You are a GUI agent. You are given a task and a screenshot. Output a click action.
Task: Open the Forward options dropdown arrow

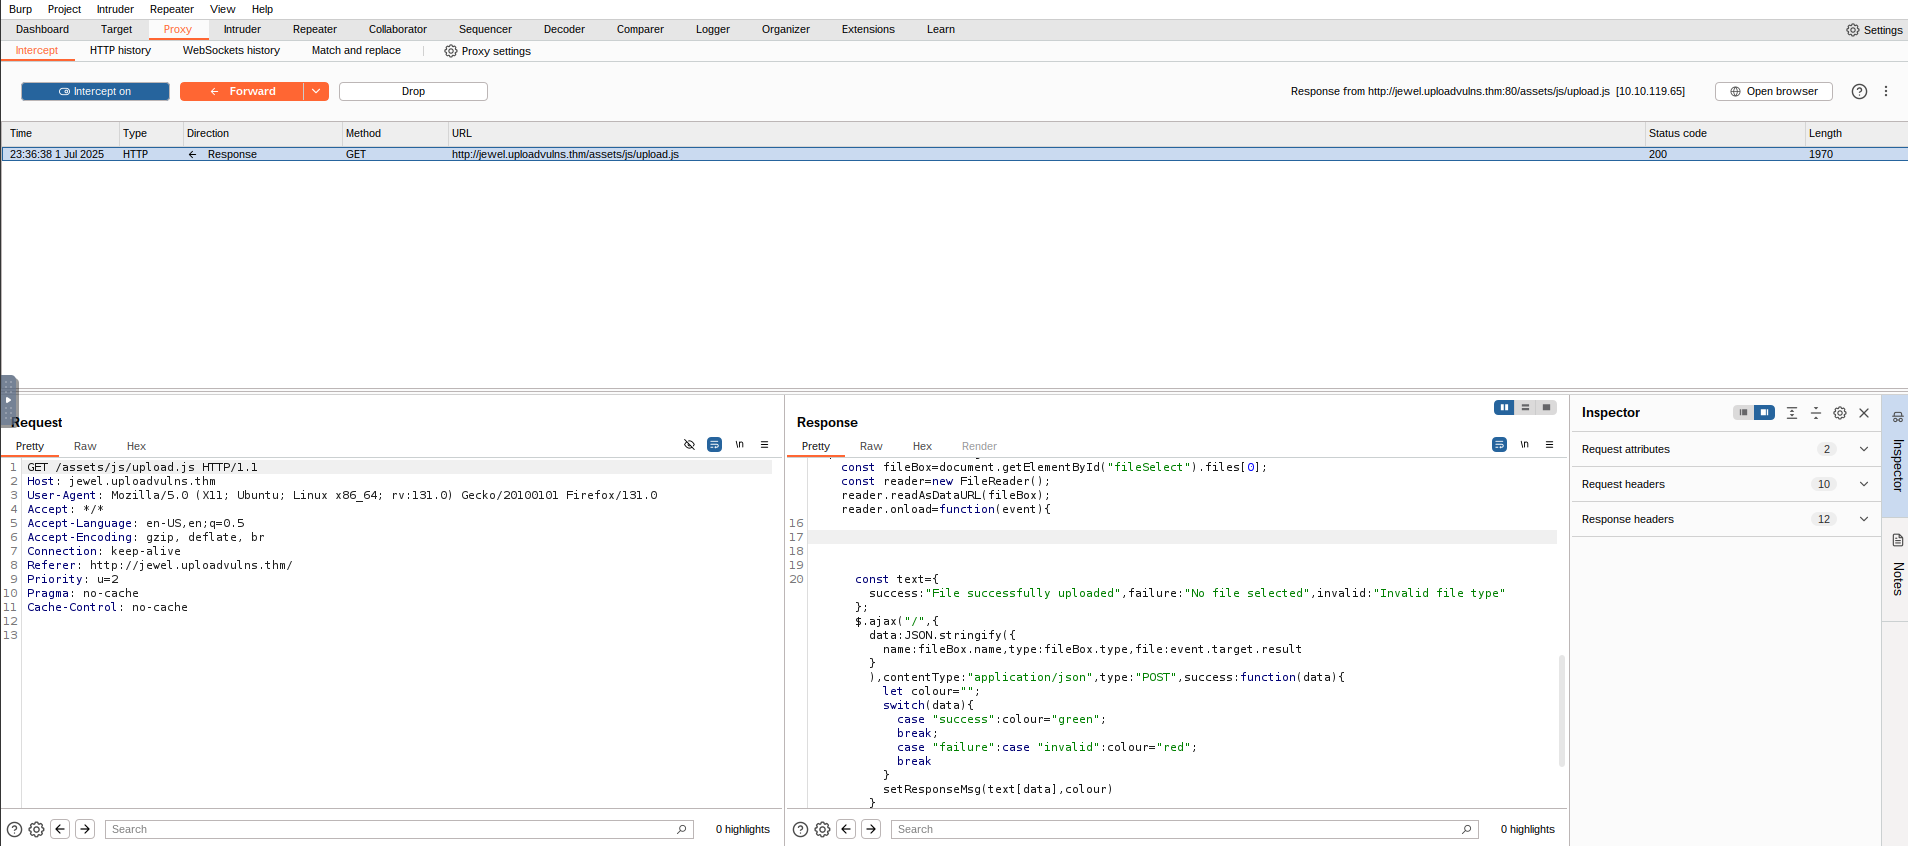point(316,91)
